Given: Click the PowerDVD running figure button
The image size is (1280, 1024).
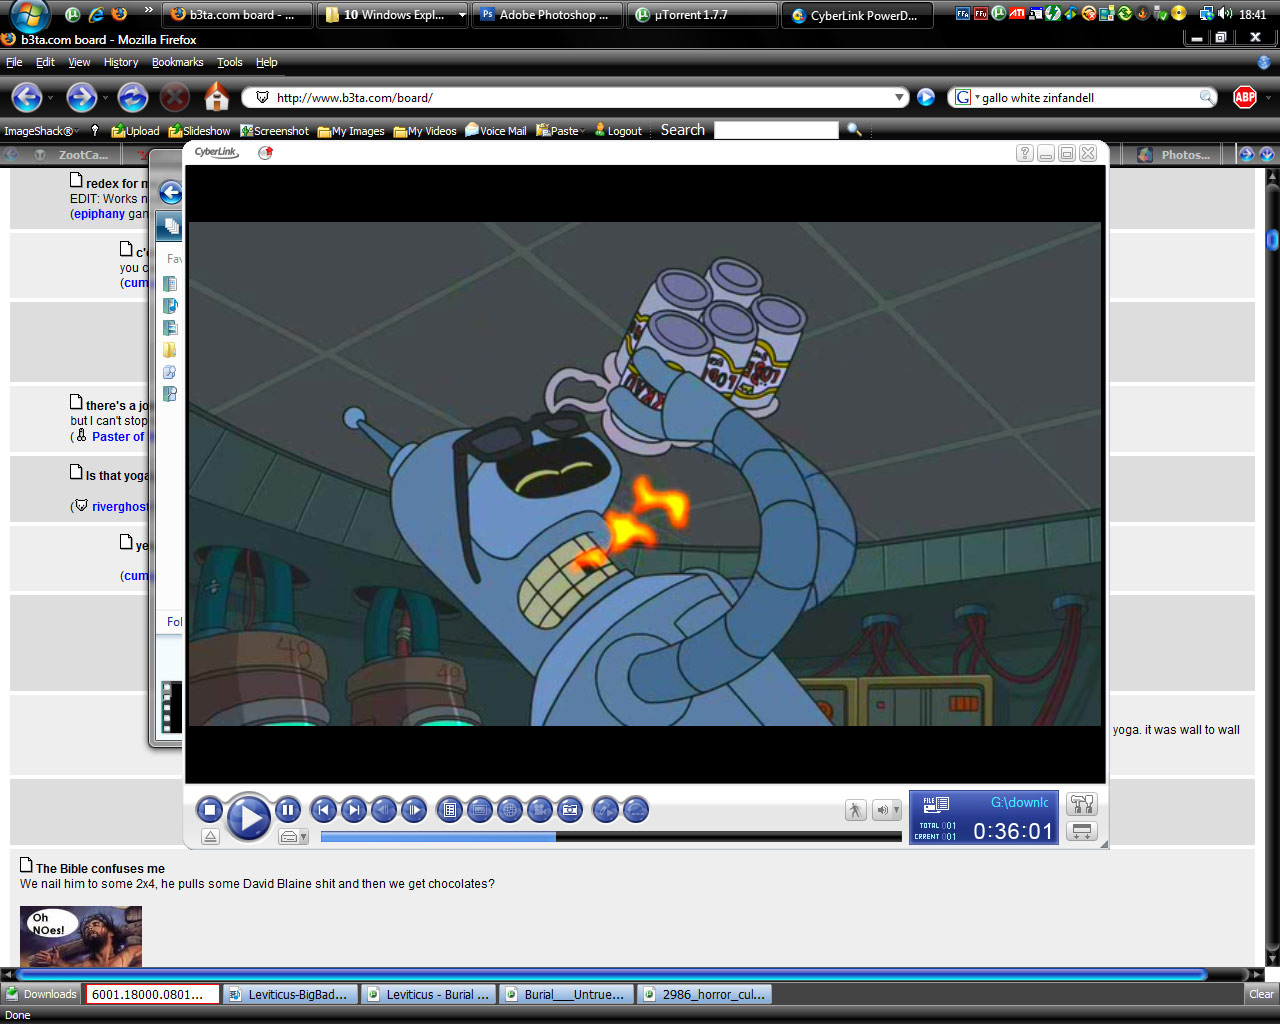Looking at the screenshot, I should click(856, 810).
